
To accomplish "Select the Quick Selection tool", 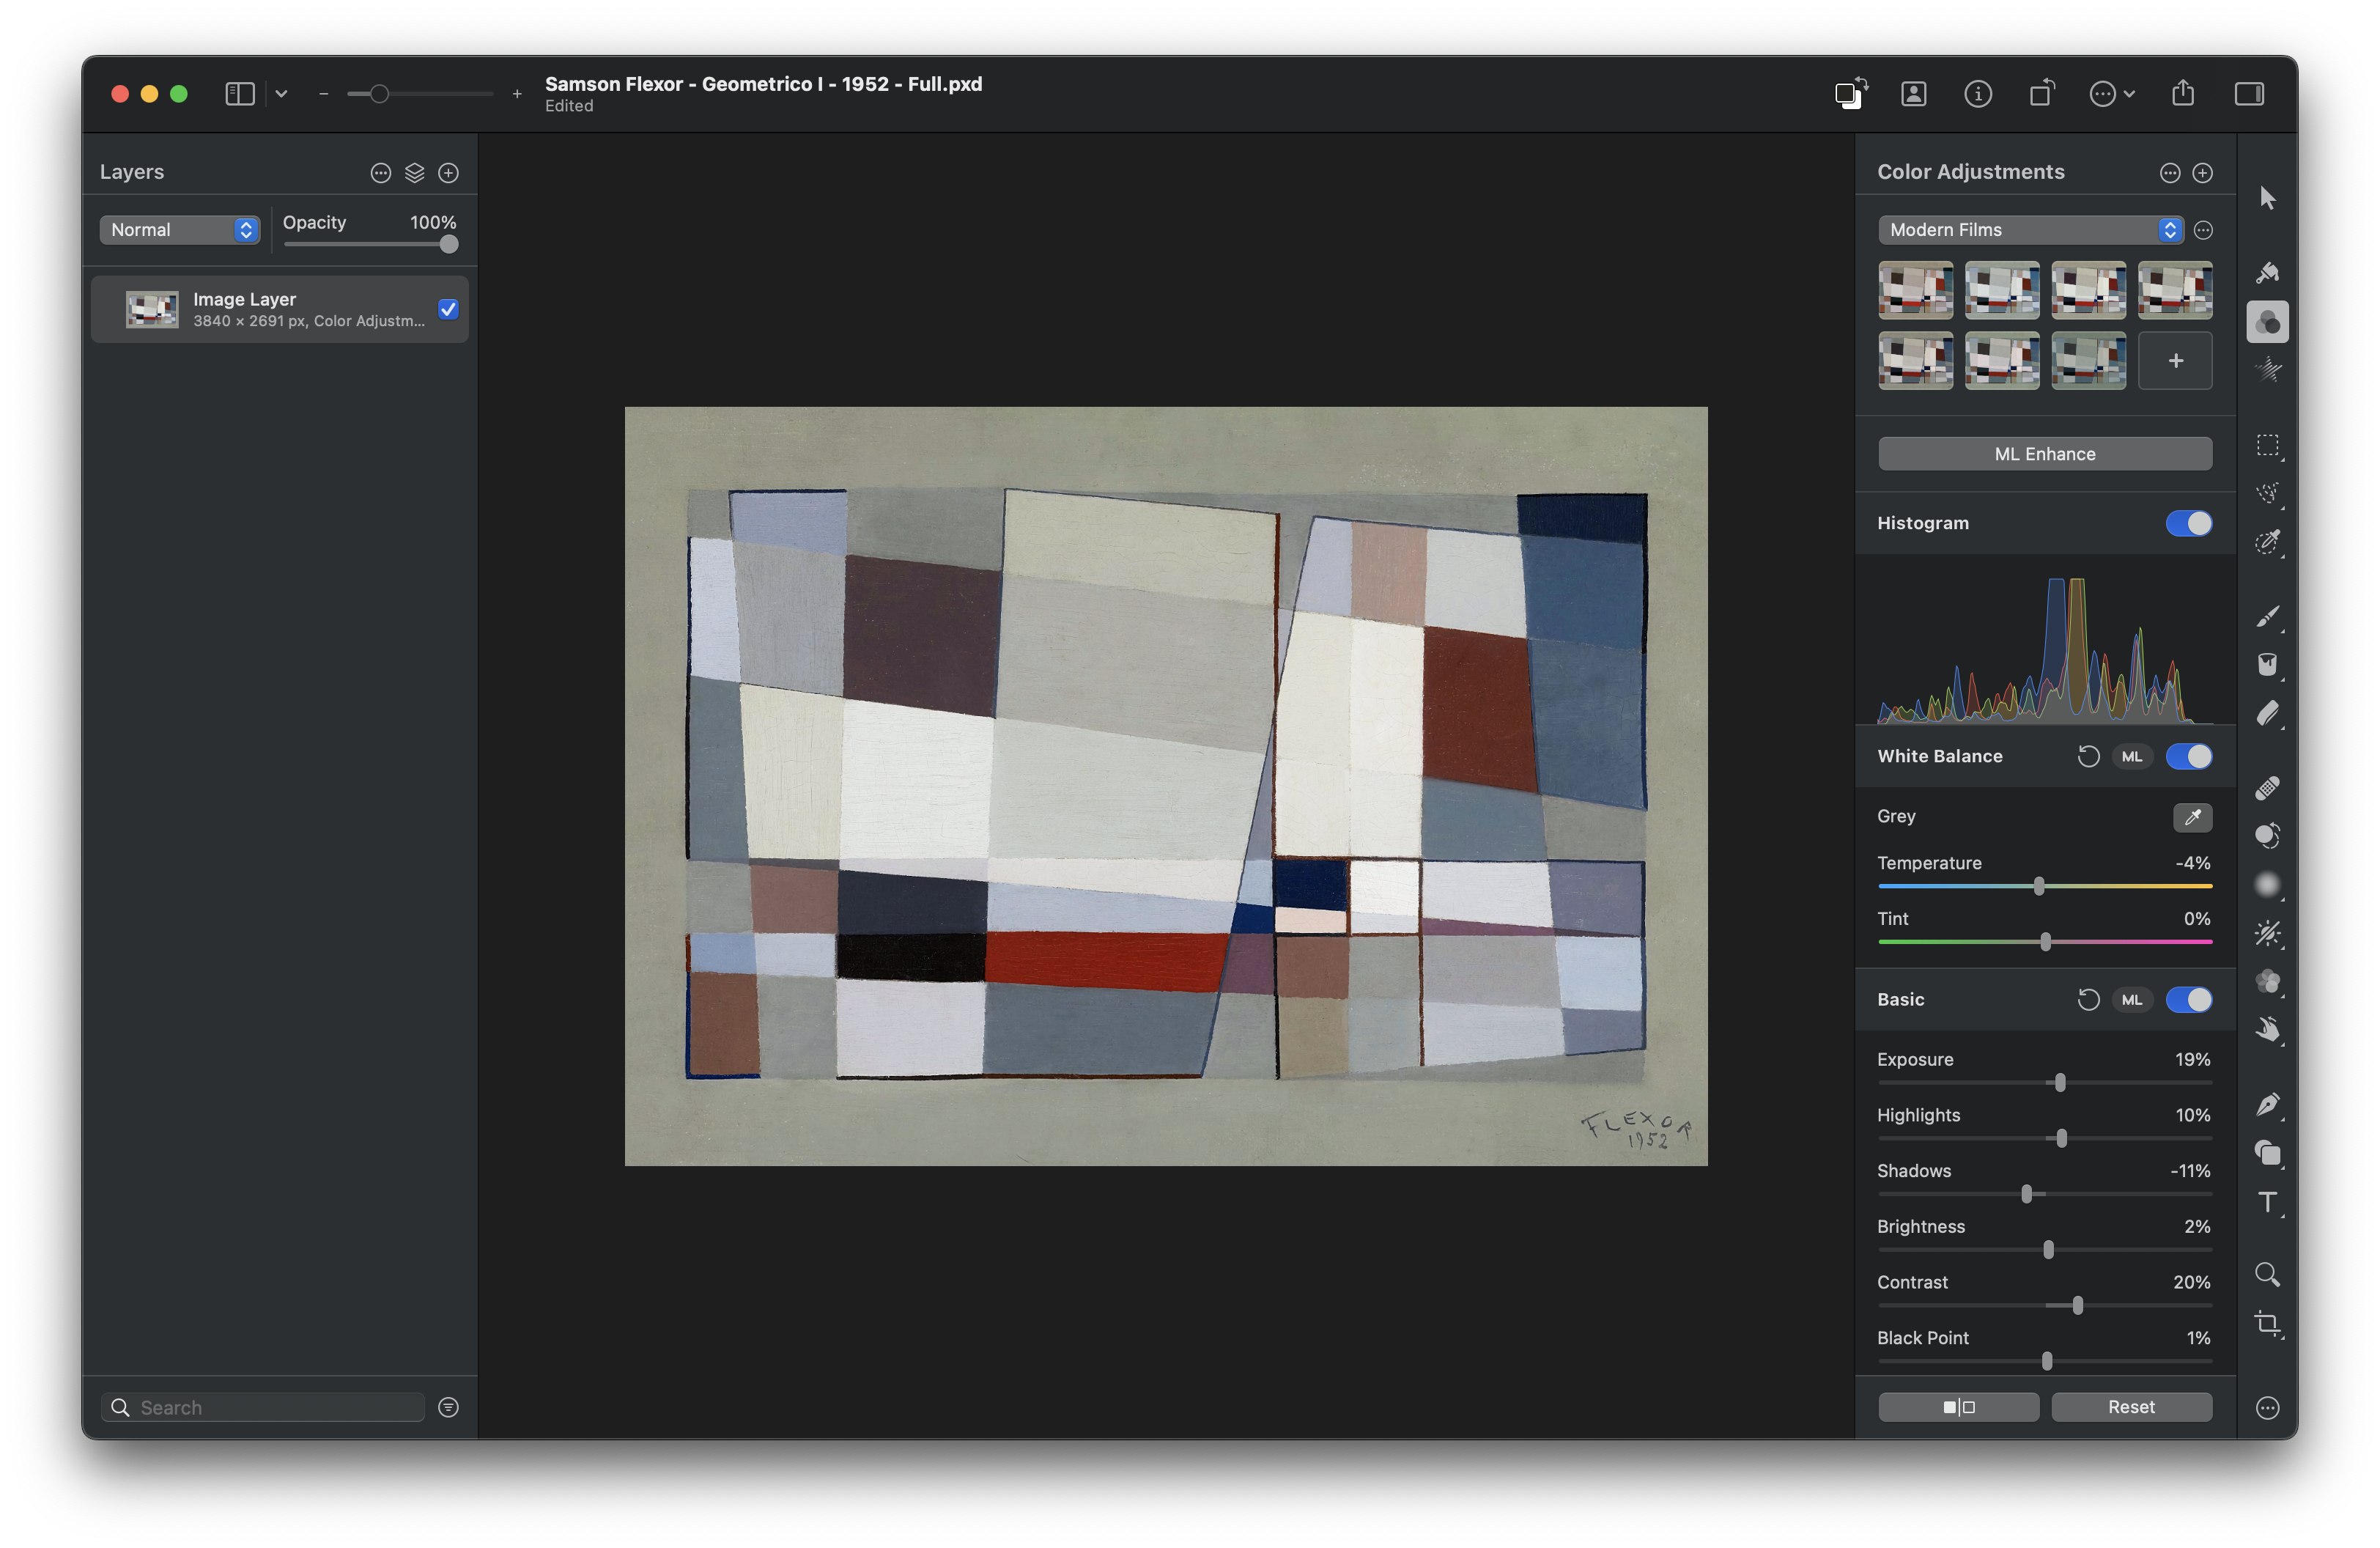I will click(2267, 543).
